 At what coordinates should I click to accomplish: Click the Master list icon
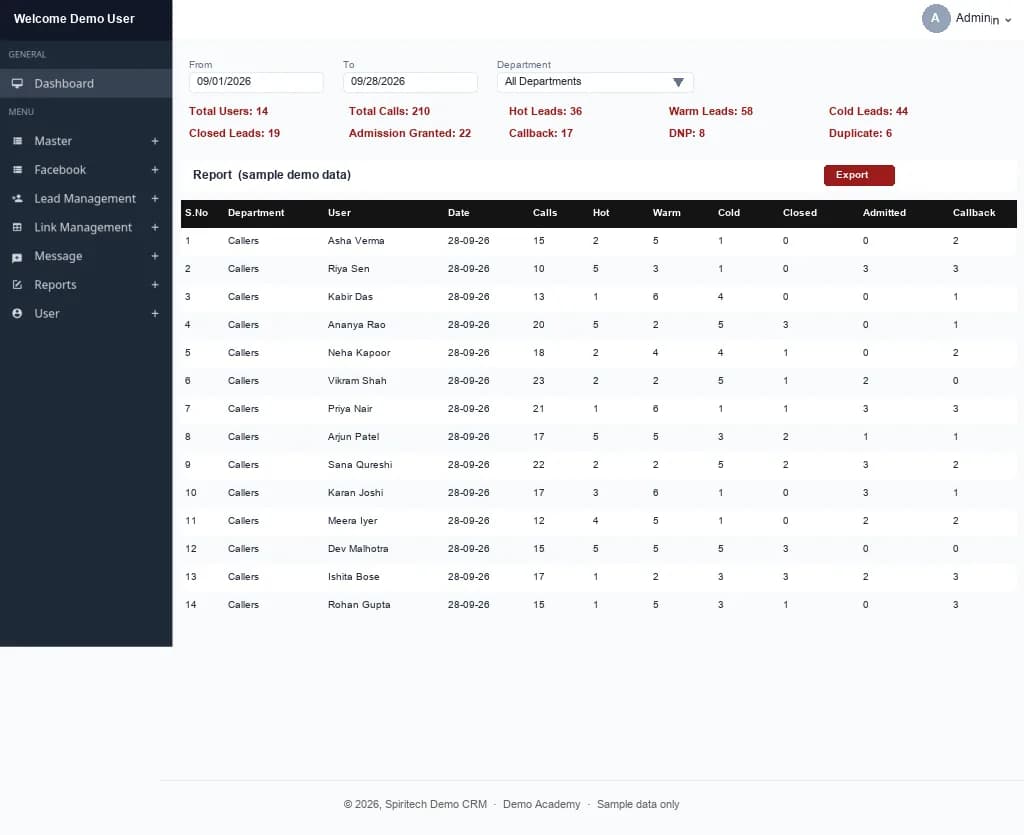pyautogui.click(x=18, y=141)
